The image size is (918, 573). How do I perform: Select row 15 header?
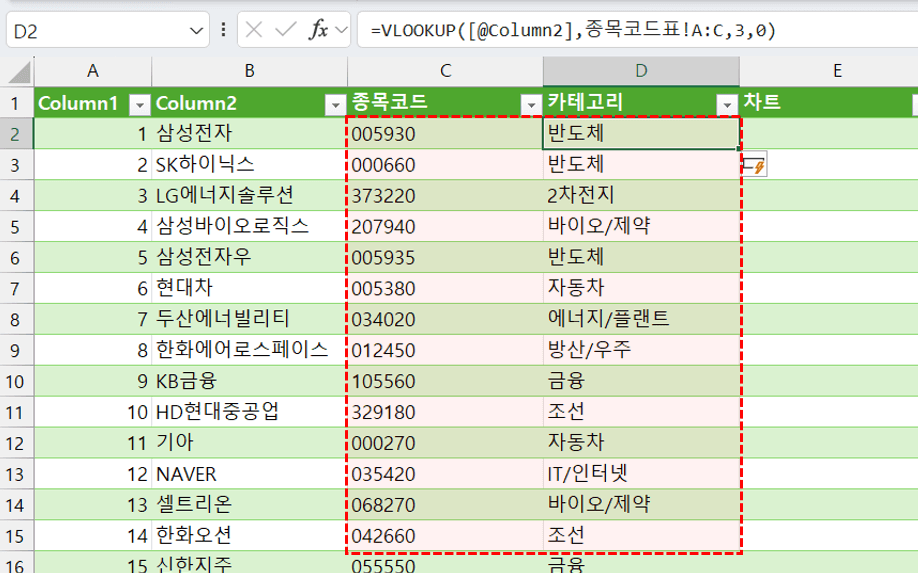(16, 536)
